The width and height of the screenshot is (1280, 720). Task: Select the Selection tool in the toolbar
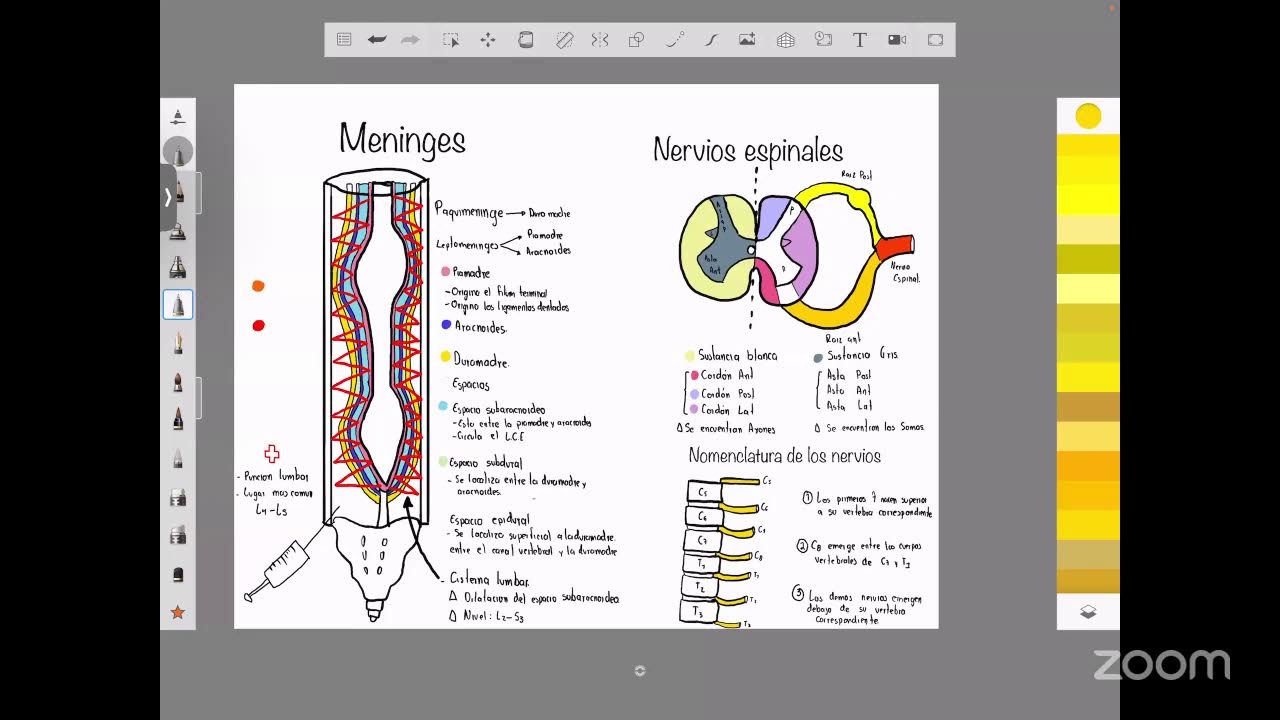(451, 40)
